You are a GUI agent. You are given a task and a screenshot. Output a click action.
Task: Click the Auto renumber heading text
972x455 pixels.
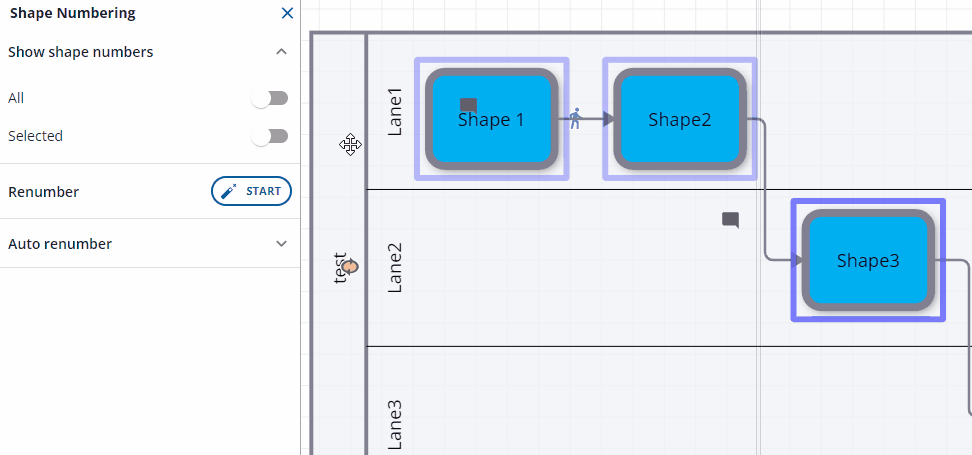coord(60,244)
